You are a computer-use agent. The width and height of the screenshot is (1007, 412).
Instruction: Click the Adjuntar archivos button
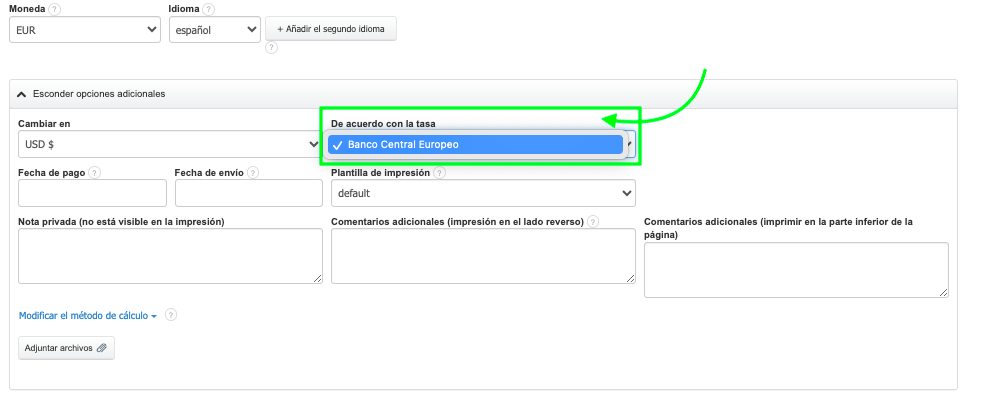[x=66, y=348]
